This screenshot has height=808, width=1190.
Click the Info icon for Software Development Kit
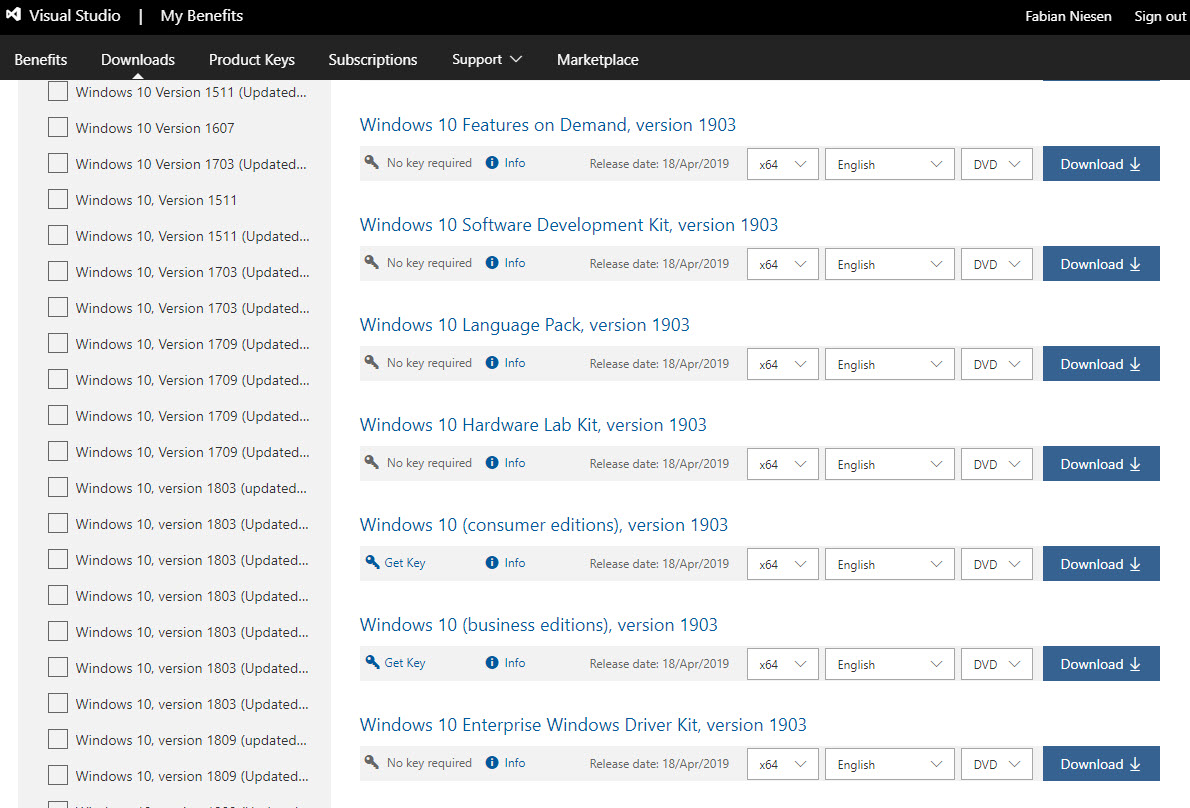(x=492, y=263)
